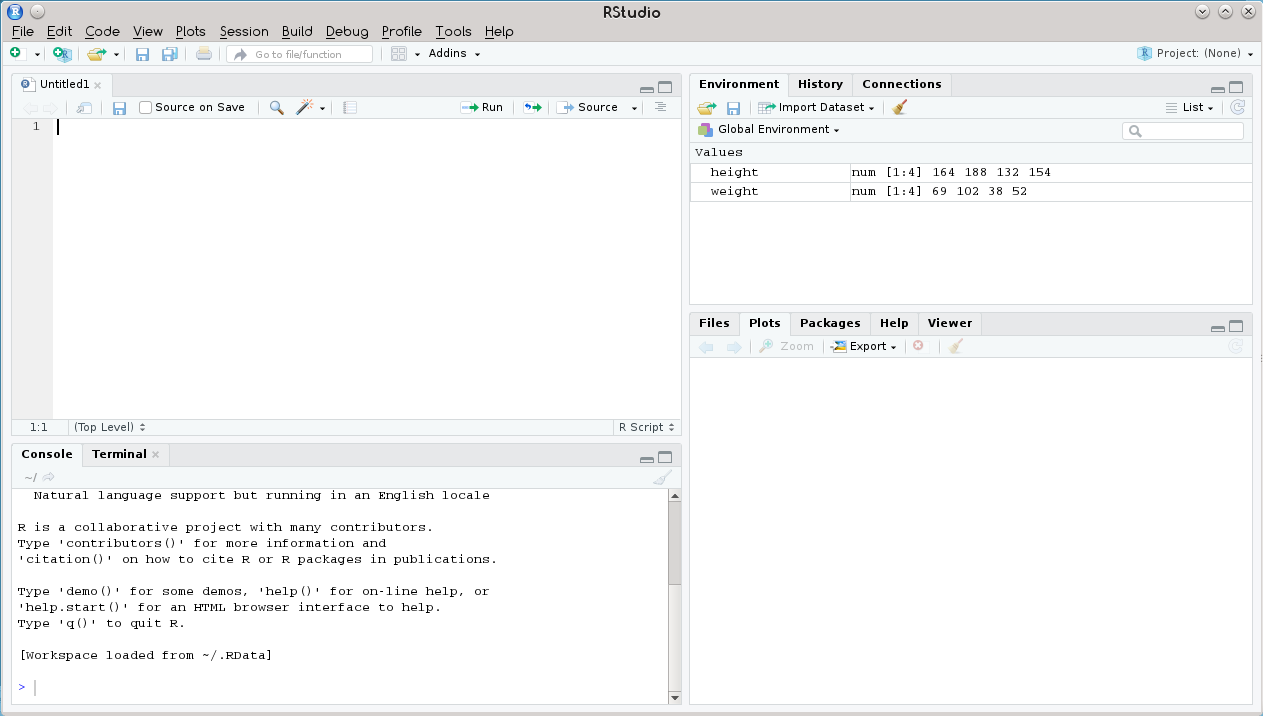Switch to the Packages tab
The width and height of the screenshot is (1263, 716).
coord(830,323)
